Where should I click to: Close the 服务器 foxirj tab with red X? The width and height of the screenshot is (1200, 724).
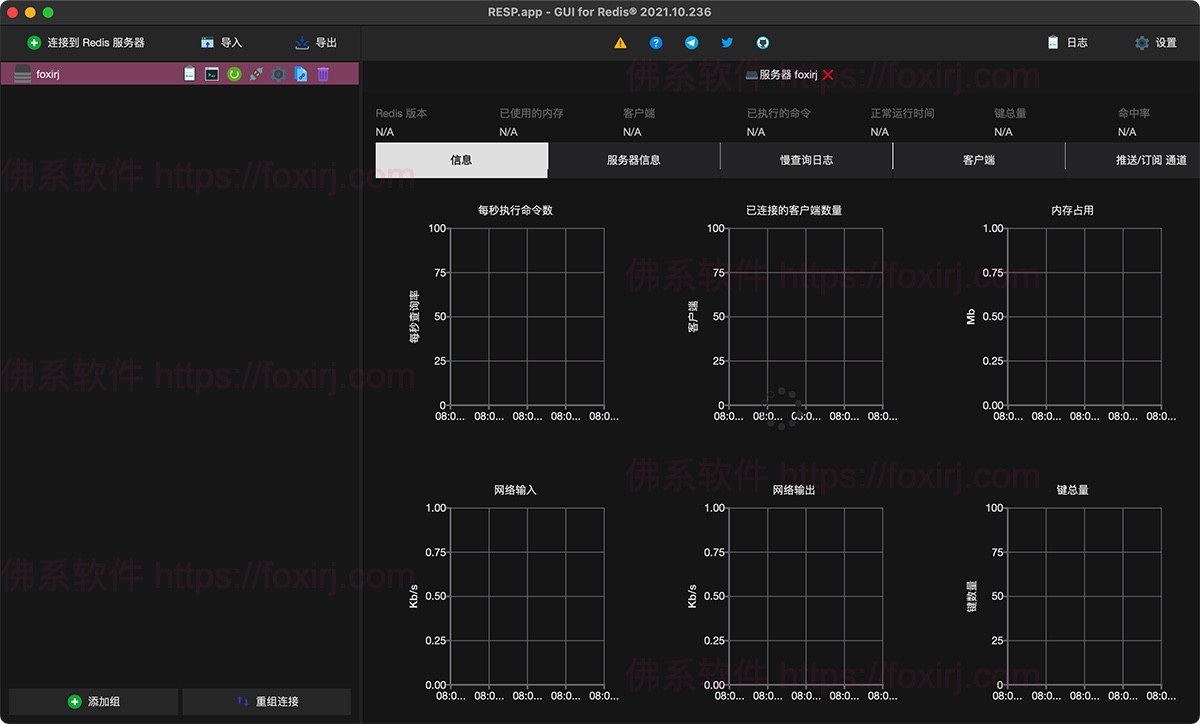pos(828,75)
